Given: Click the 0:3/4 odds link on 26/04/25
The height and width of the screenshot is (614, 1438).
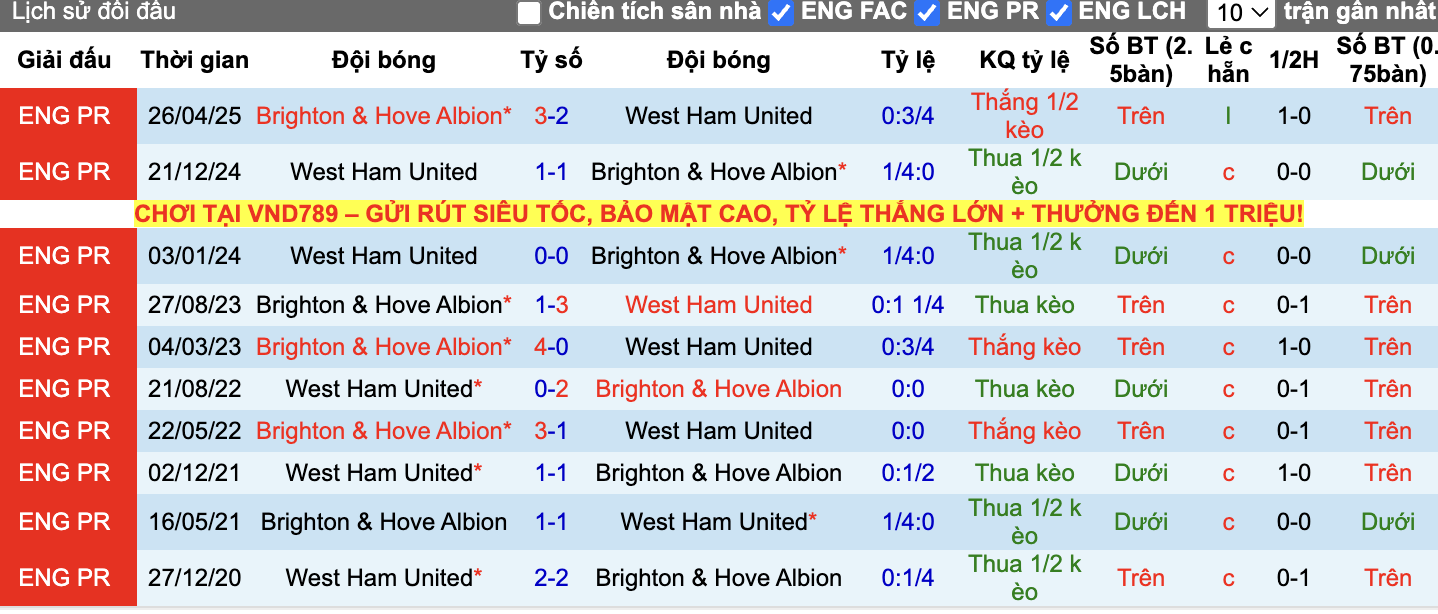Looking at the screenshot, I should point(907,115).
